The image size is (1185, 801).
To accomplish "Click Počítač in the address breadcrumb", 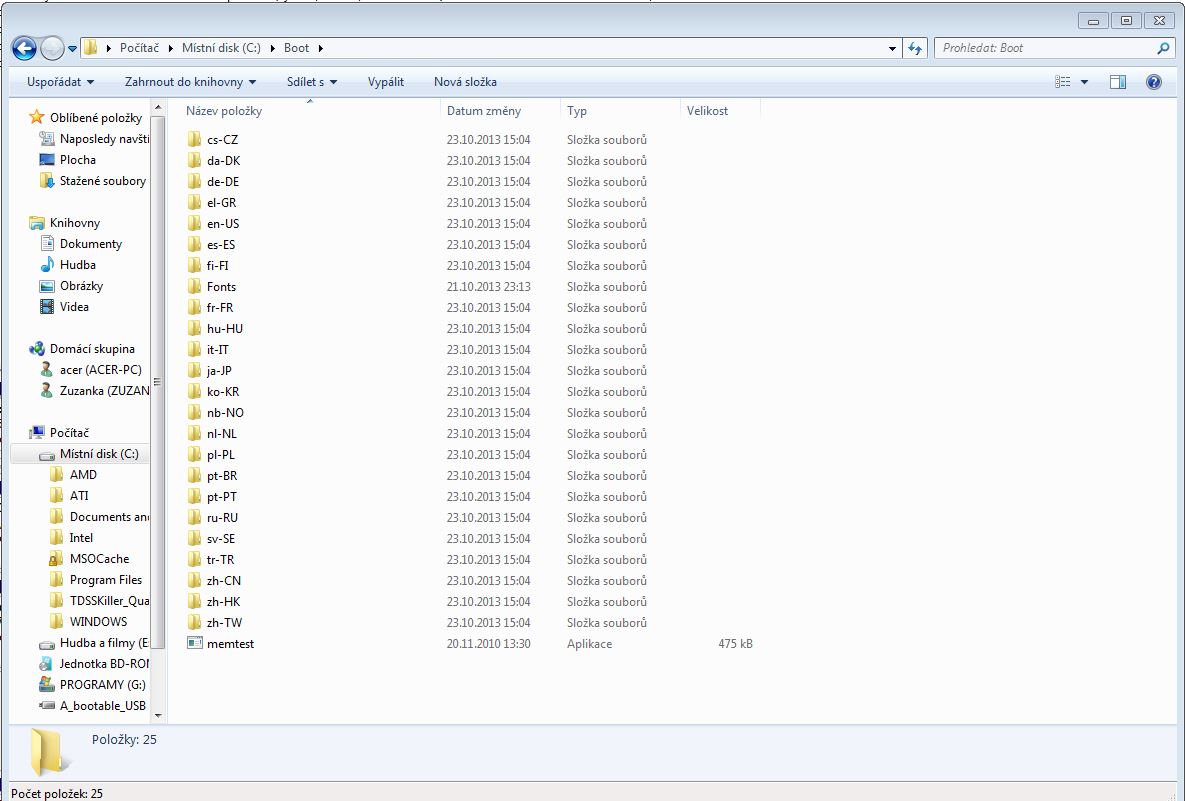I will click(x=139, y=48).
